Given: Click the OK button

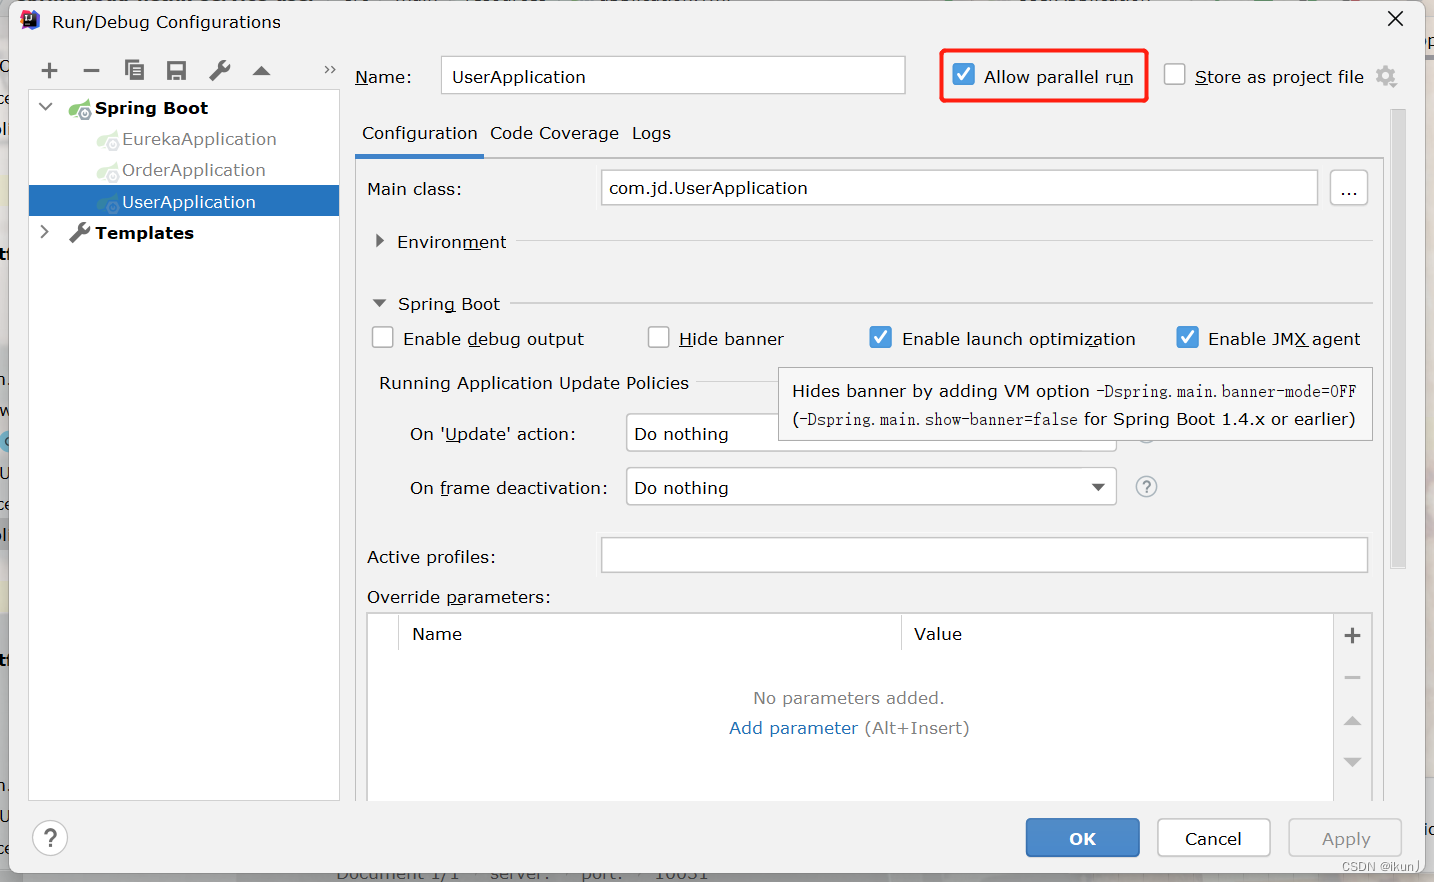Looking at the screenshot, I should point(1082,838).
